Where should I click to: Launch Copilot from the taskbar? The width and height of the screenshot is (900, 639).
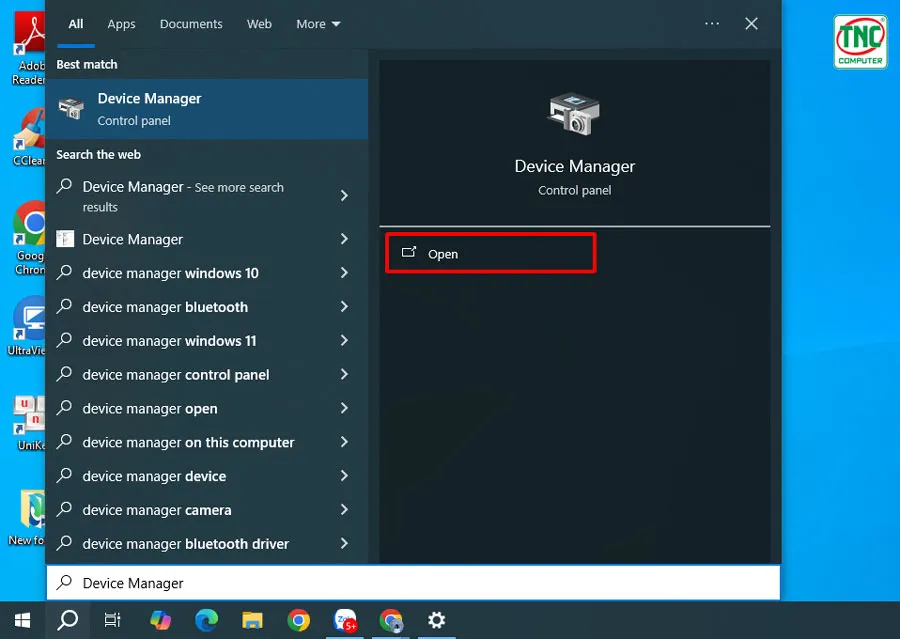click(x=160, y=620)
